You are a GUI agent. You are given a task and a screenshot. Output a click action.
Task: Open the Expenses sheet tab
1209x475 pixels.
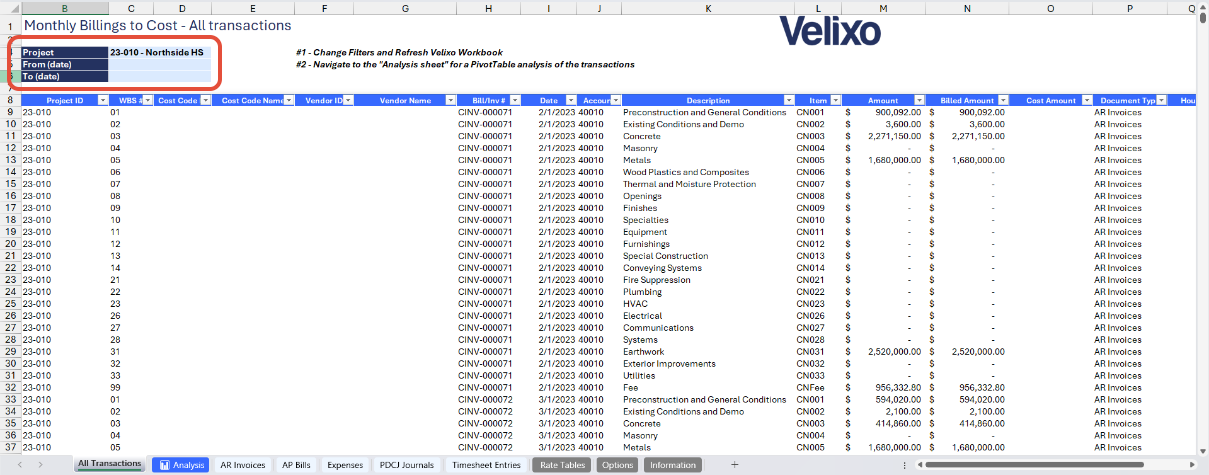(x=345, y=465)
